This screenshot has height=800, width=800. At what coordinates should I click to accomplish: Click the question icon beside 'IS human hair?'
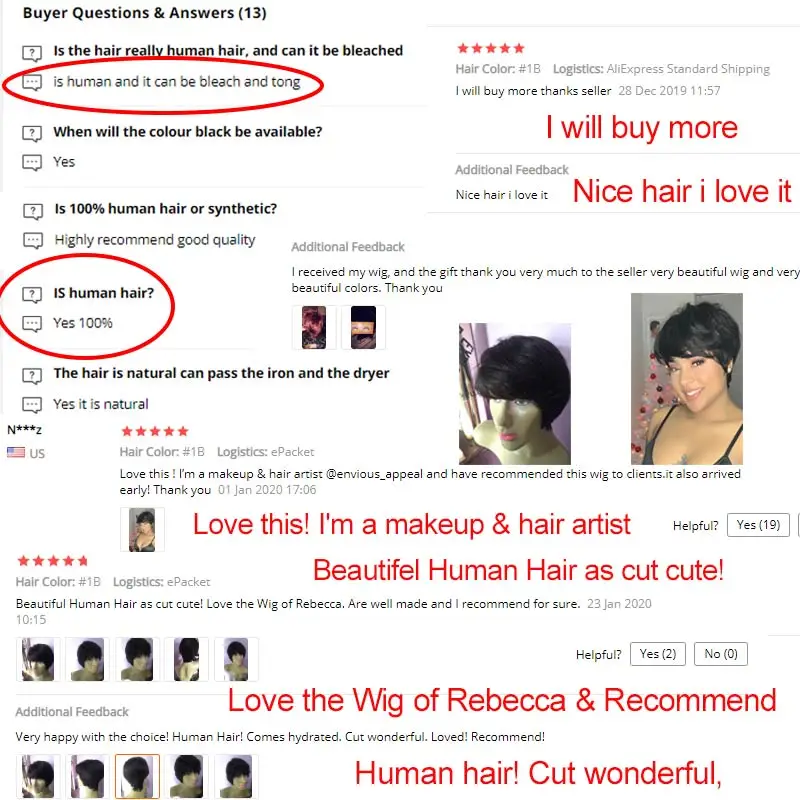point(32,294)
